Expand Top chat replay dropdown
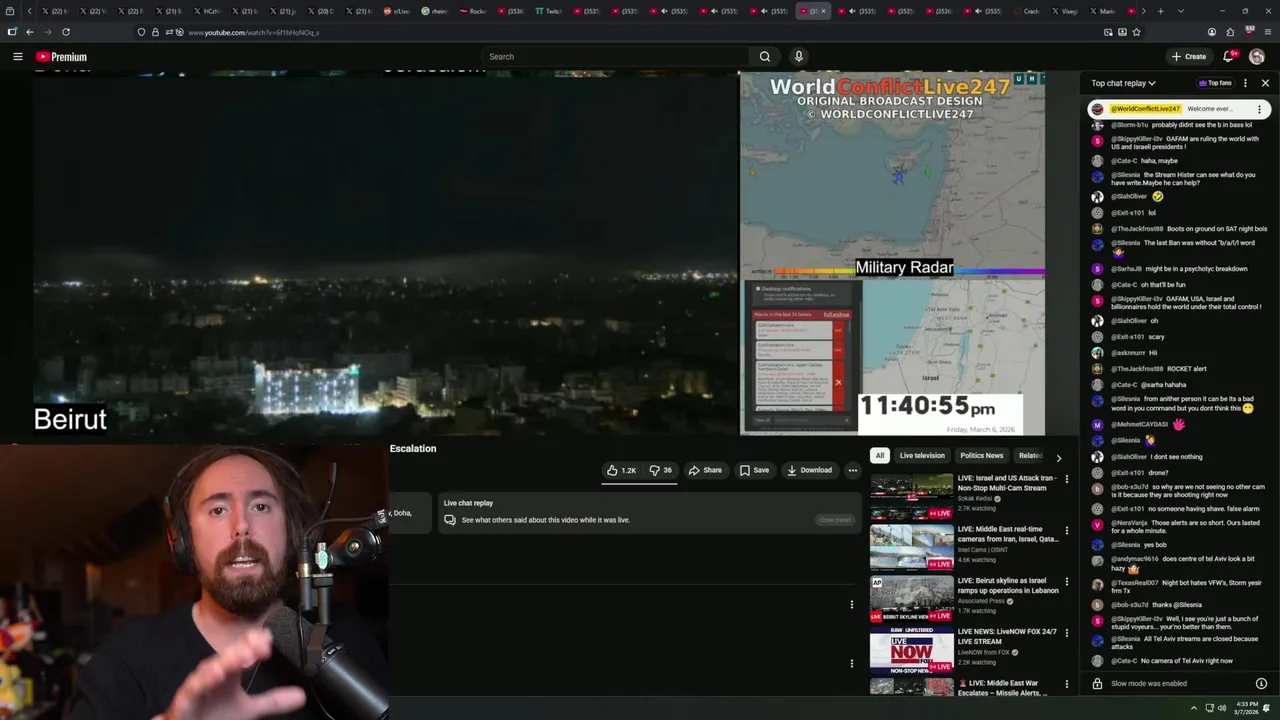 (1123, 83)
